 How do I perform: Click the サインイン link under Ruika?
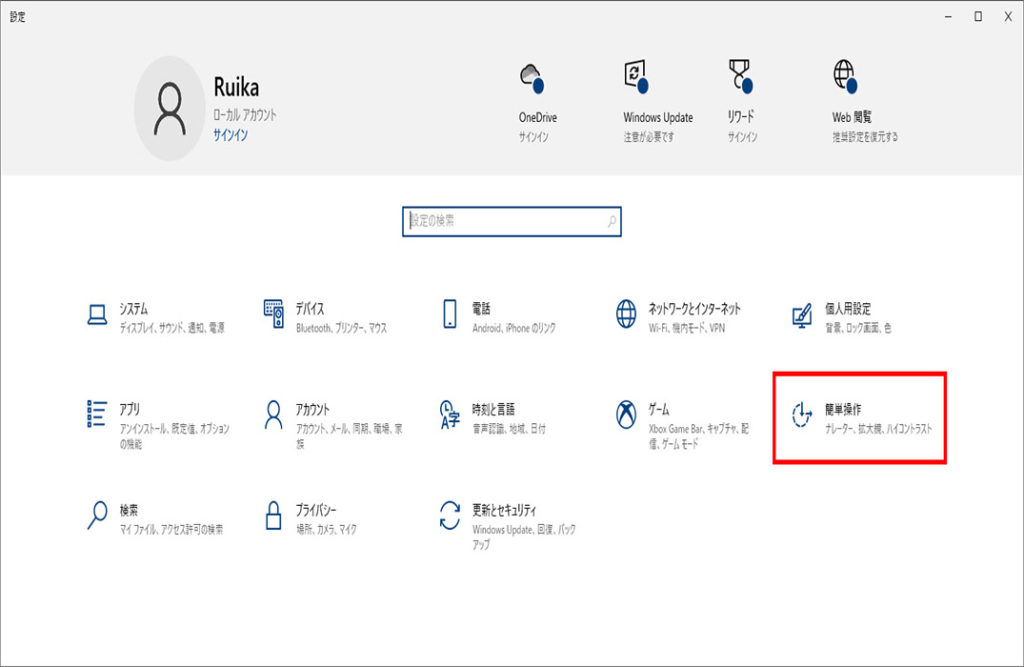click(230, 134)
